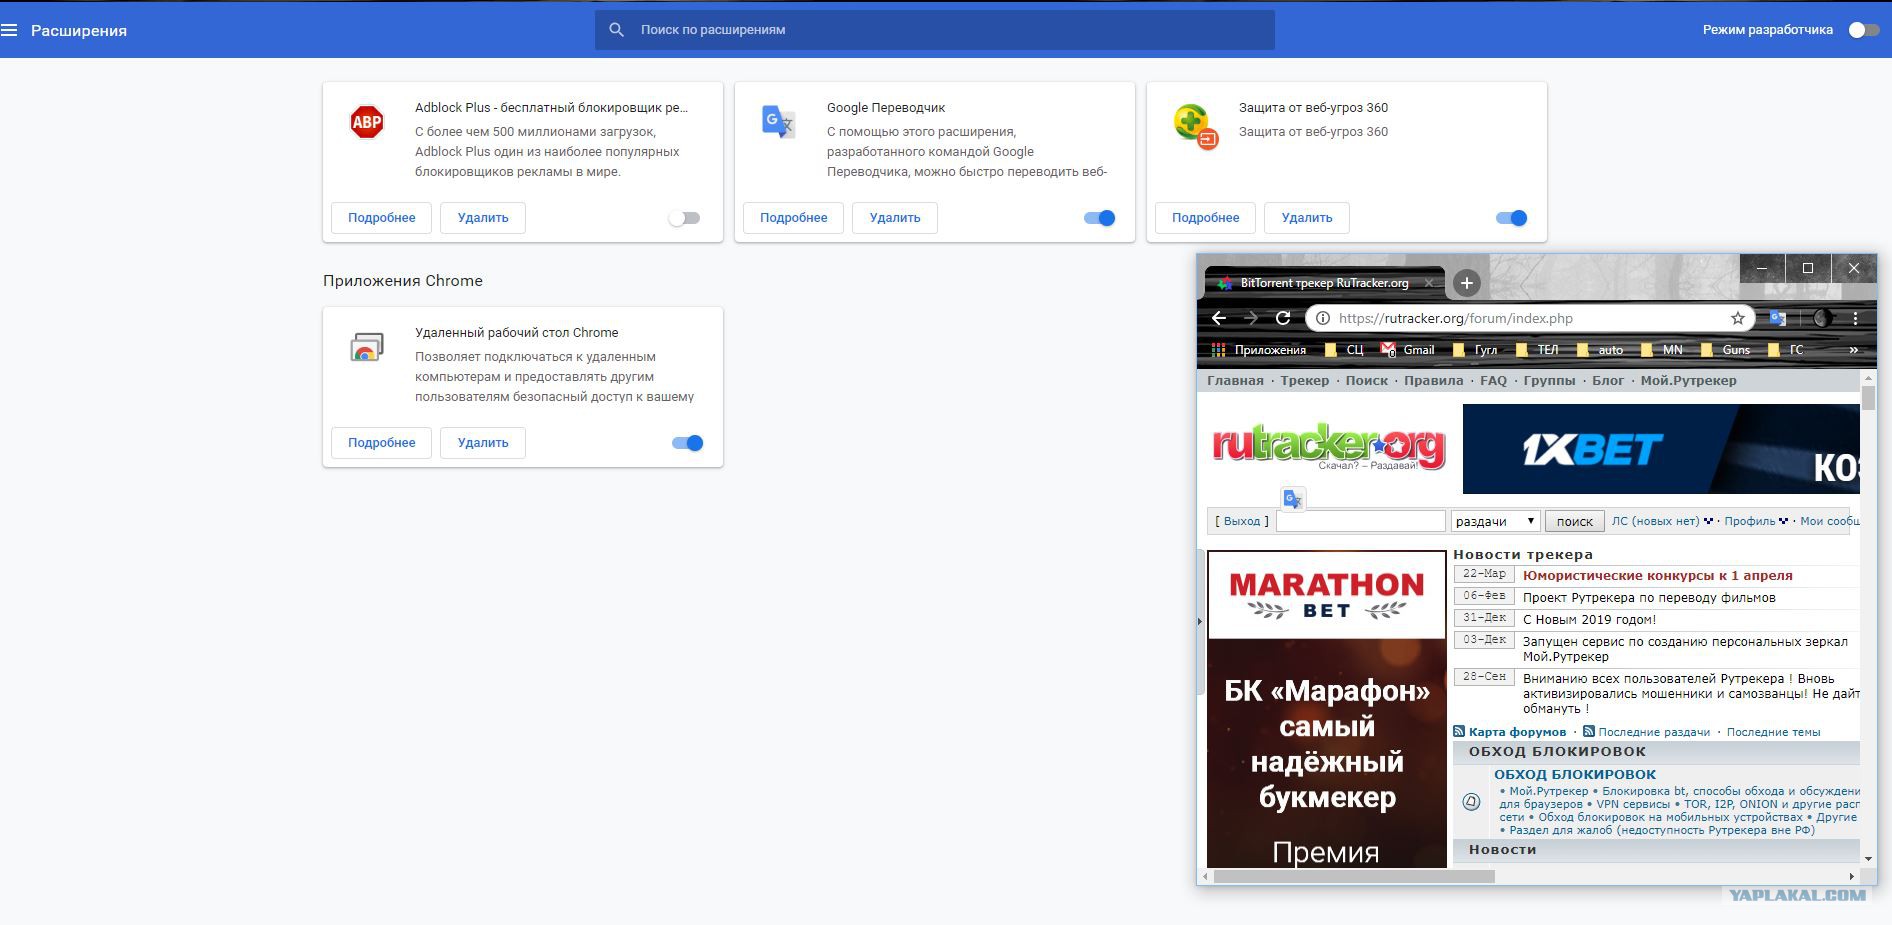Image resolution: width=1892 pixels, height=925 pixels.
Task: Open Подробнее for Удаленный рабочий стол Chrome
Action: coord(381,443)
